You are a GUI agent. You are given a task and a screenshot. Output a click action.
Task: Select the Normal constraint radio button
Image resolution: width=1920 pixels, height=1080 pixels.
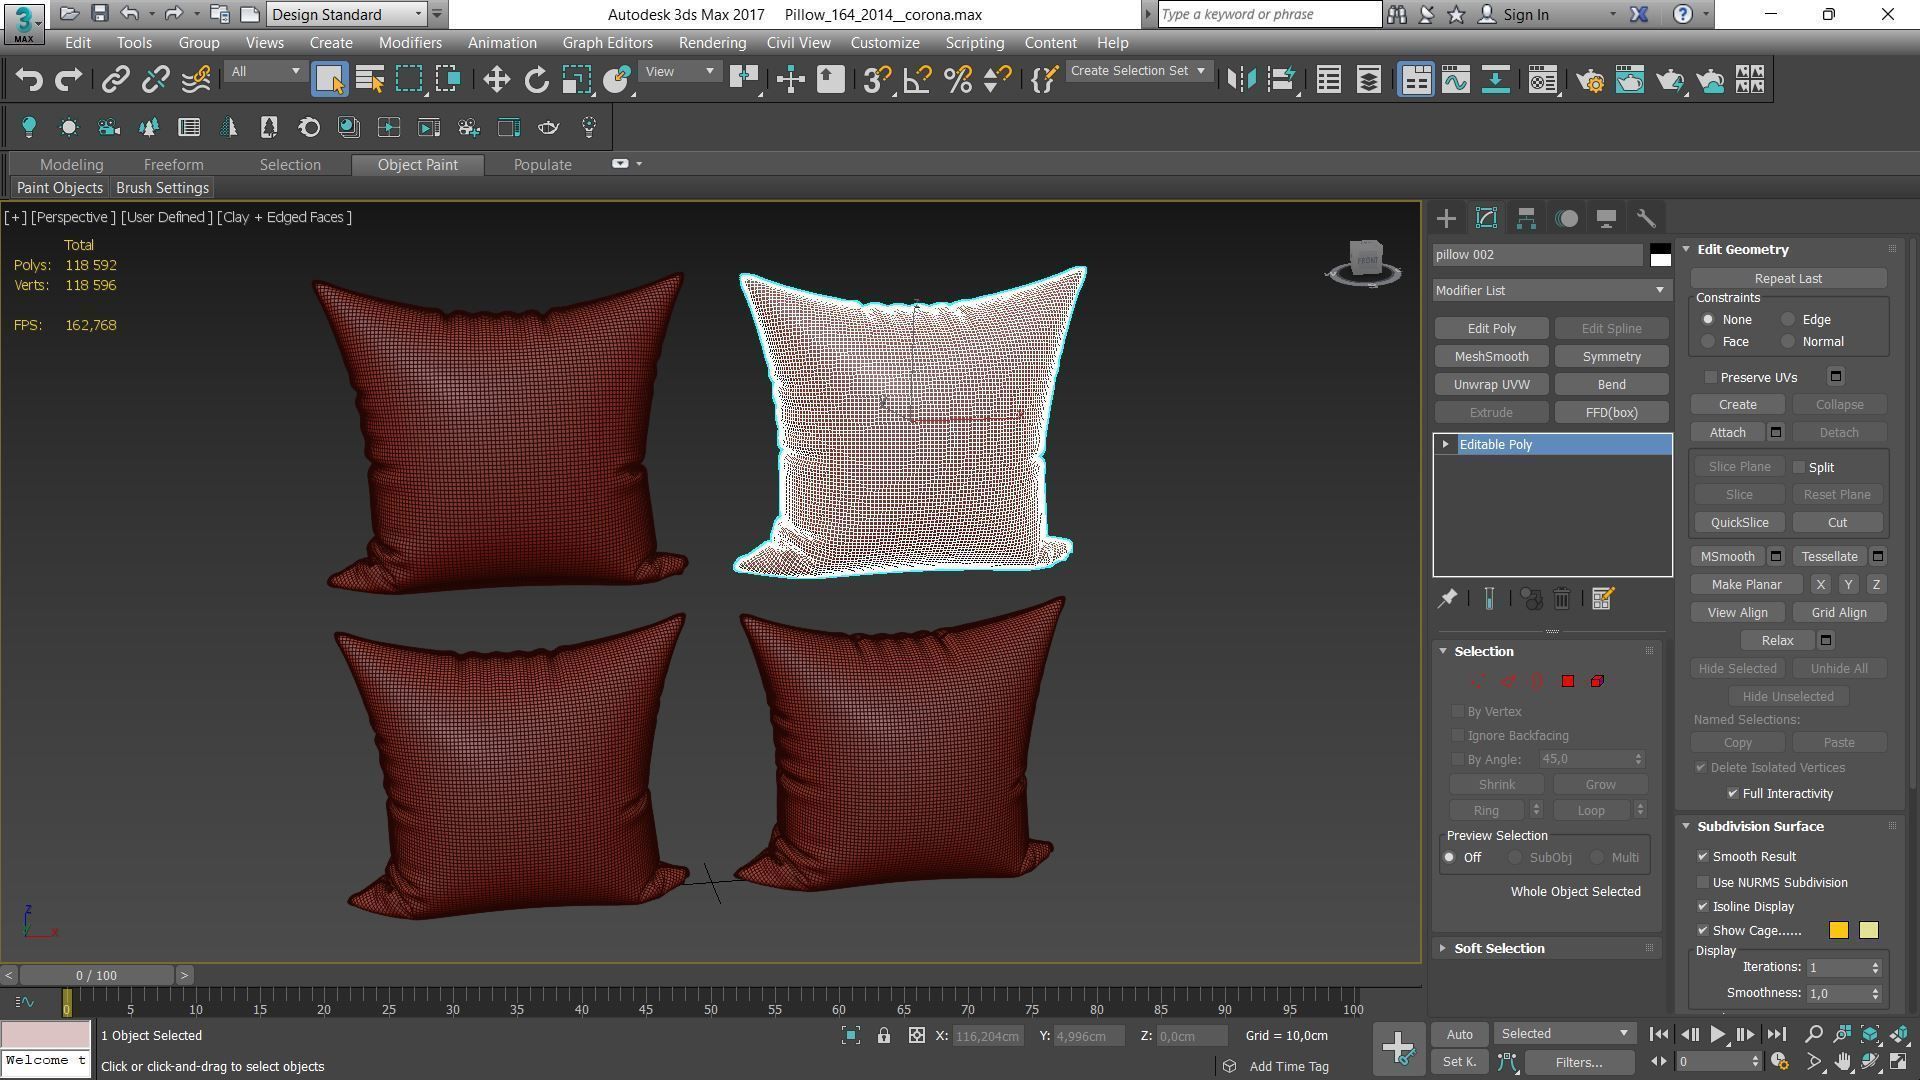point(1788,342)
